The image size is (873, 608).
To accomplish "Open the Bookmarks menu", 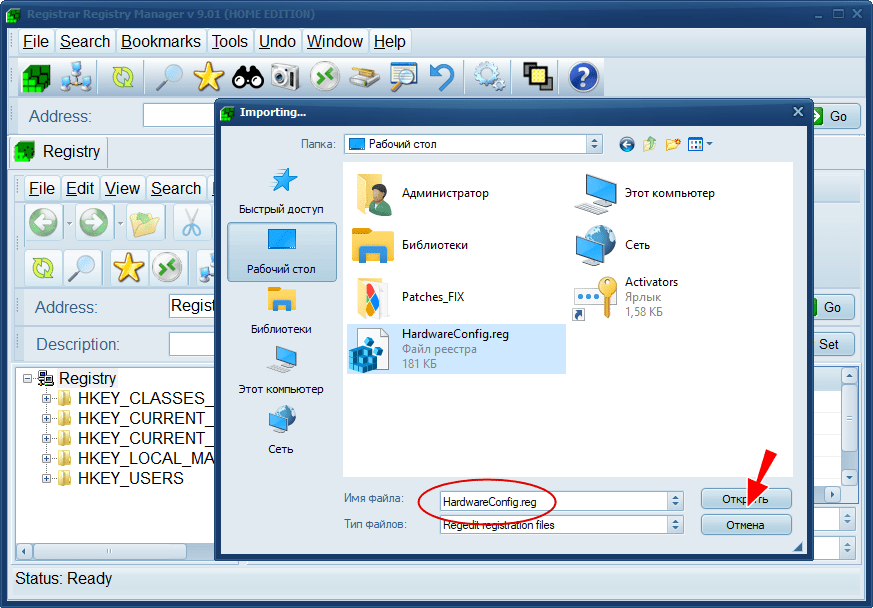I will point(161,41).
